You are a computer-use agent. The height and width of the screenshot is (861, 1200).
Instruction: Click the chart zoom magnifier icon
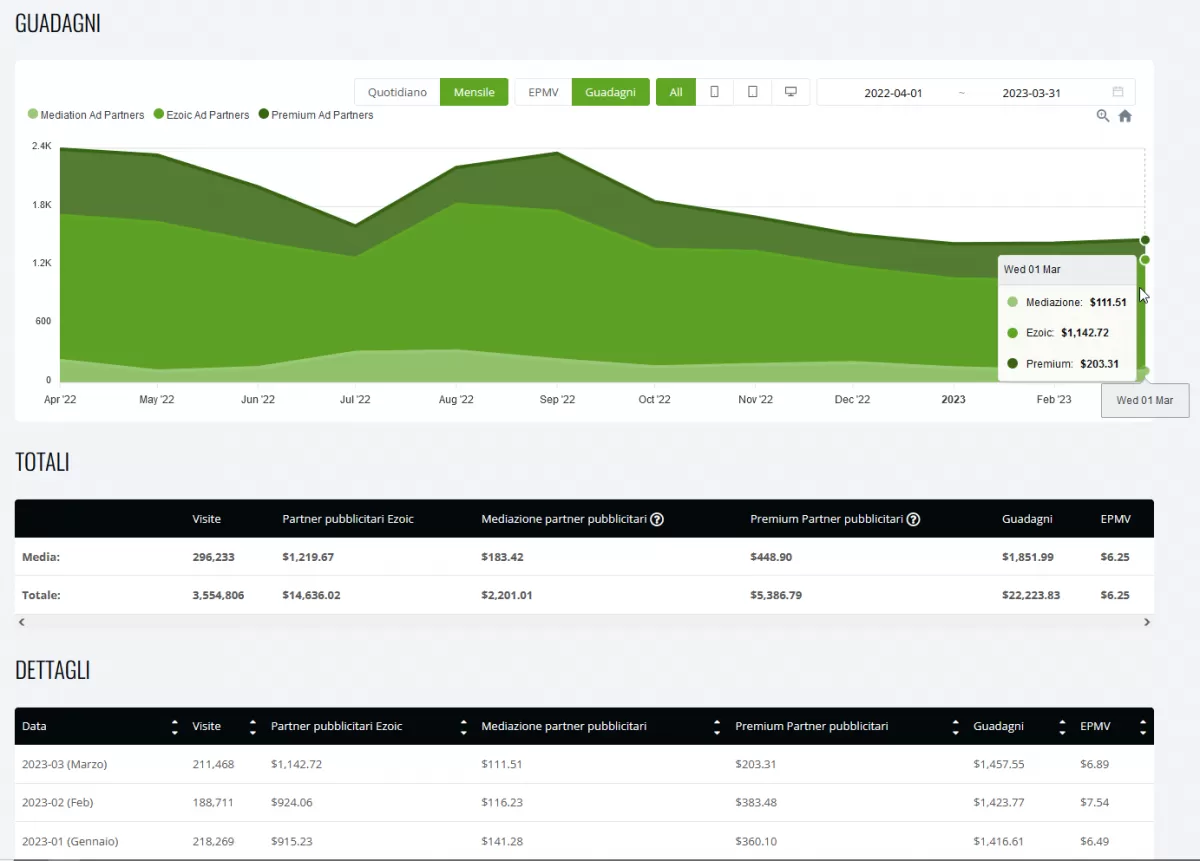pyautogui.click(x=1103, y=116)
